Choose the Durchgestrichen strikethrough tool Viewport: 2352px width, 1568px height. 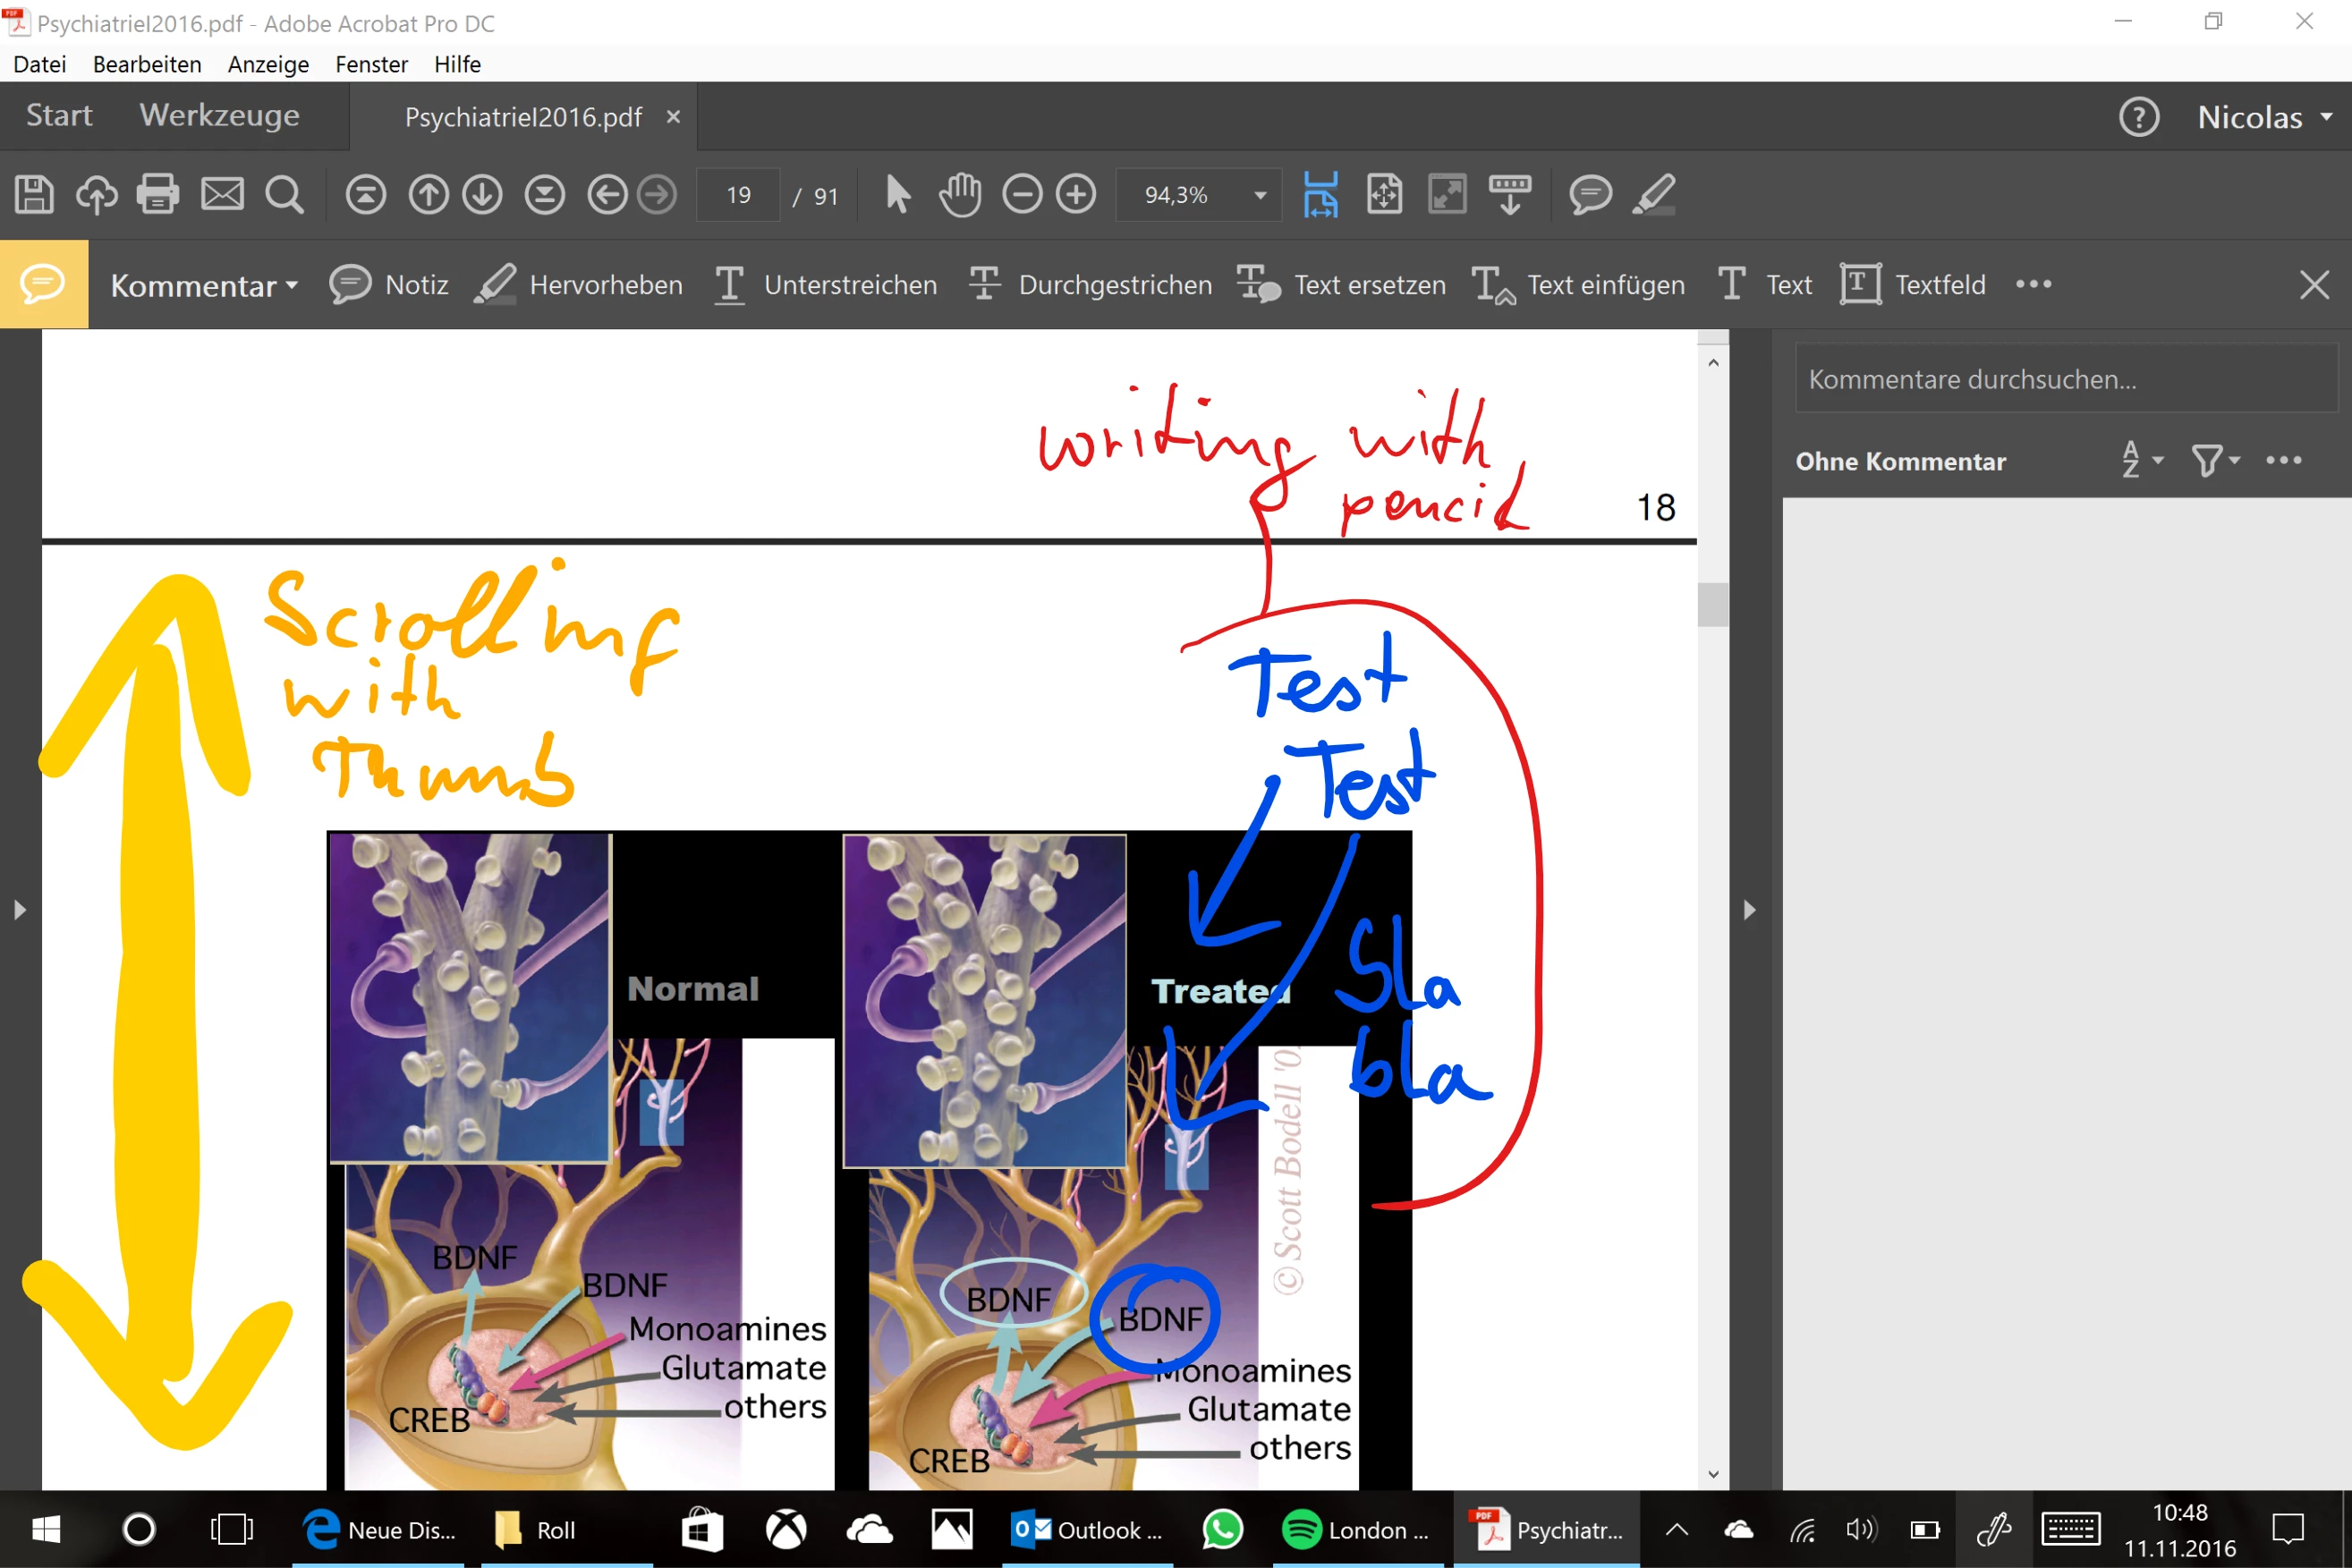coord(1091,285)
